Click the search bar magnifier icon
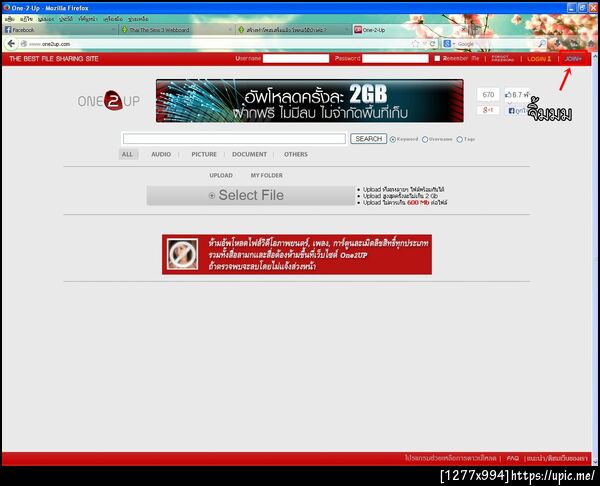 541,44
